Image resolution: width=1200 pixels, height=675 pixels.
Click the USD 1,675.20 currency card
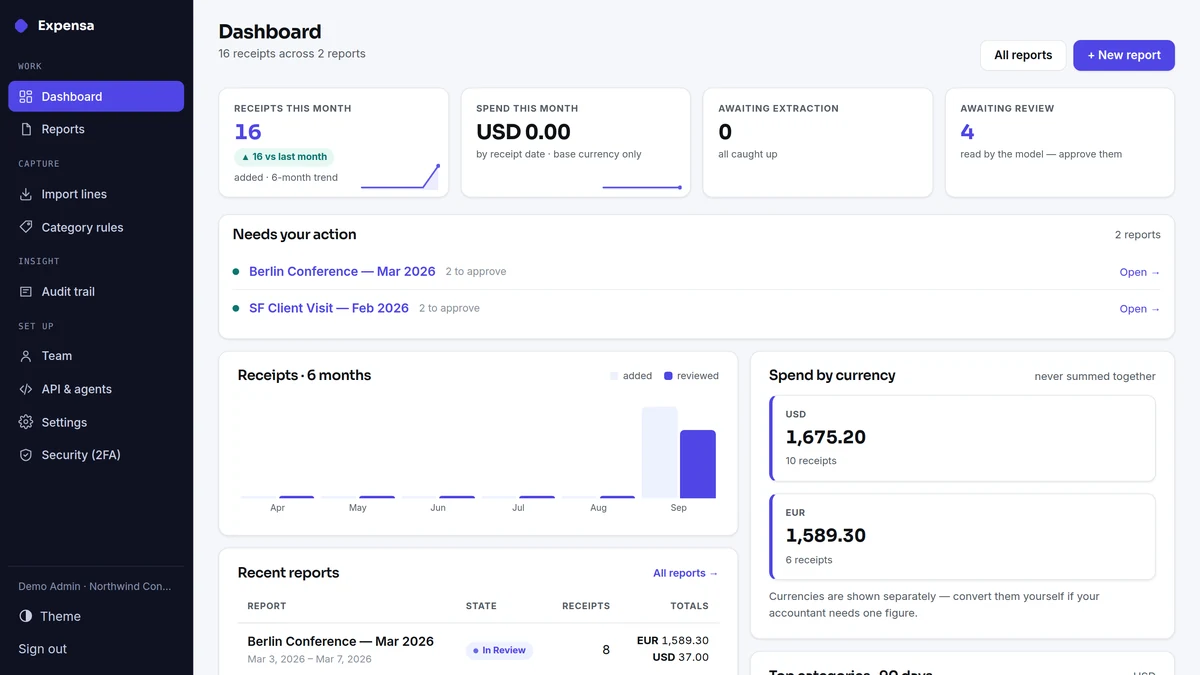[x=962, y=438]
